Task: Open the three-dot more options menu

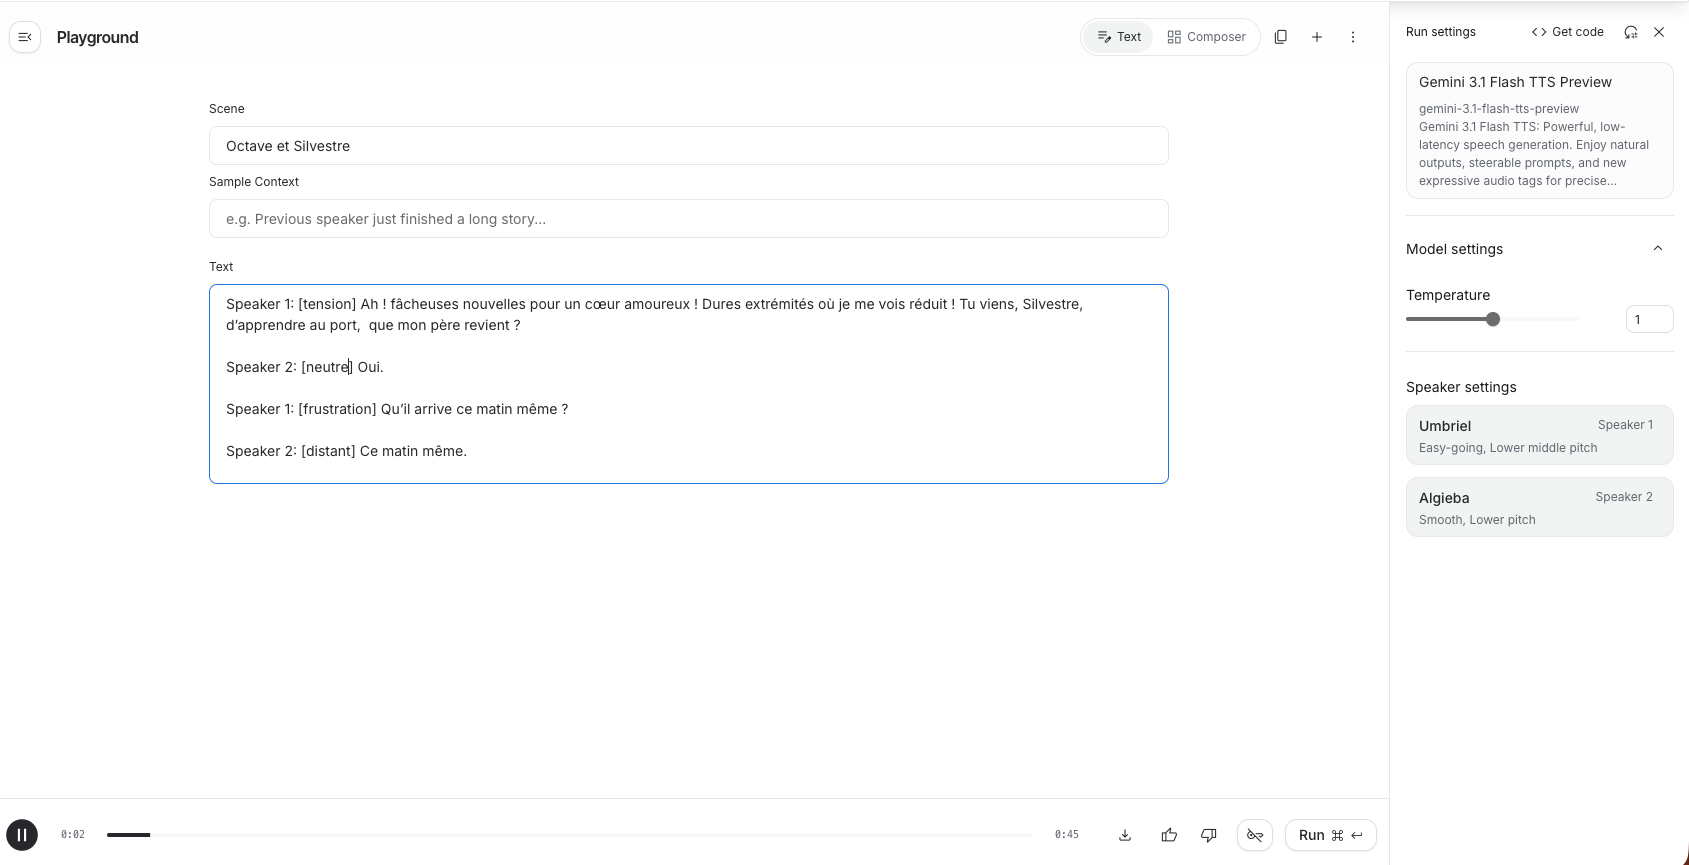Action: pos(1353,37)
